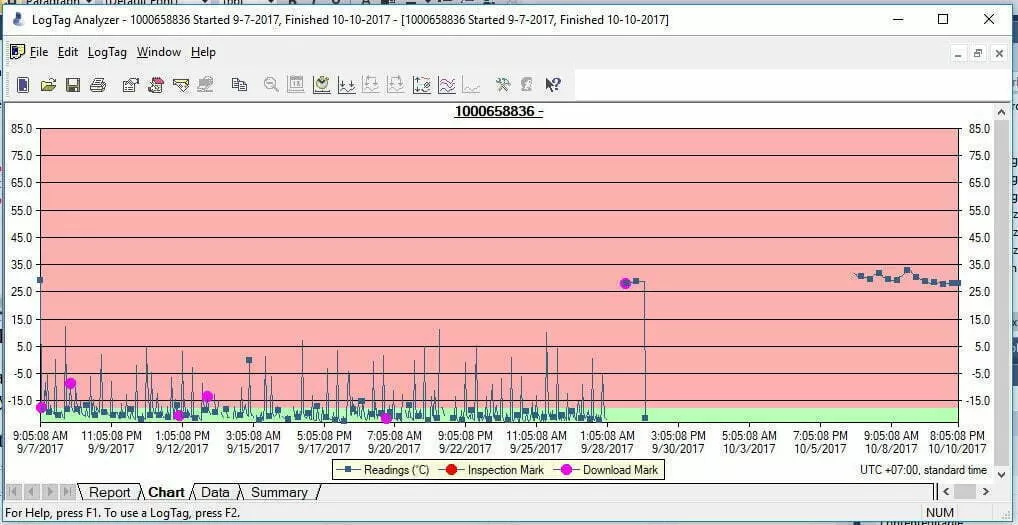Click the Copy icon in toolbar
This screenshot has height=525, width=1018.
click(x=239, y=85)
